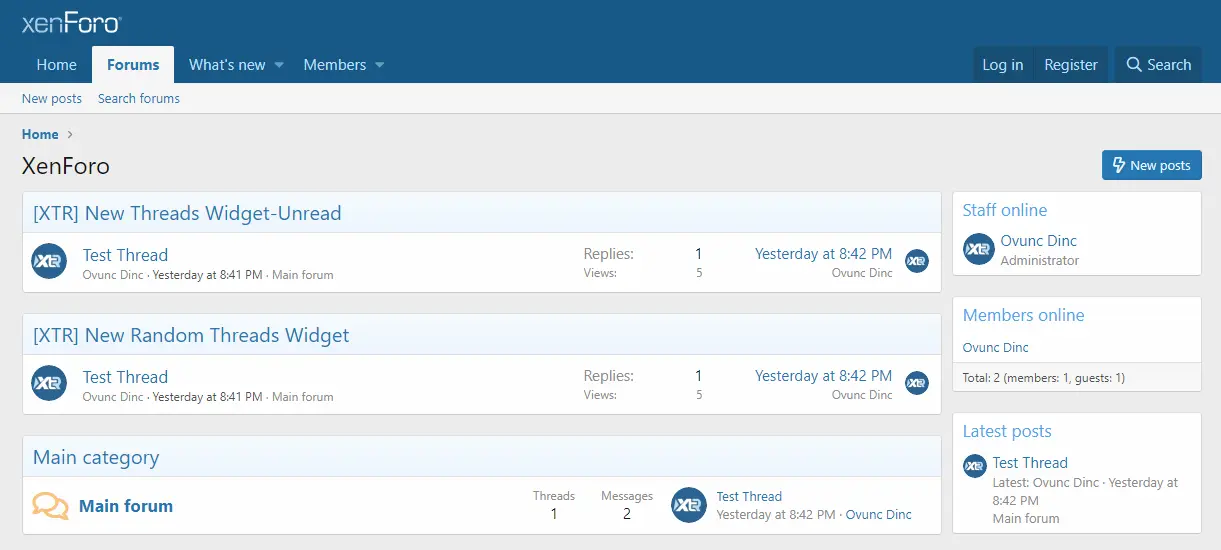
Task: Click the avatar in Latest posts
Action: coord(975,466)
